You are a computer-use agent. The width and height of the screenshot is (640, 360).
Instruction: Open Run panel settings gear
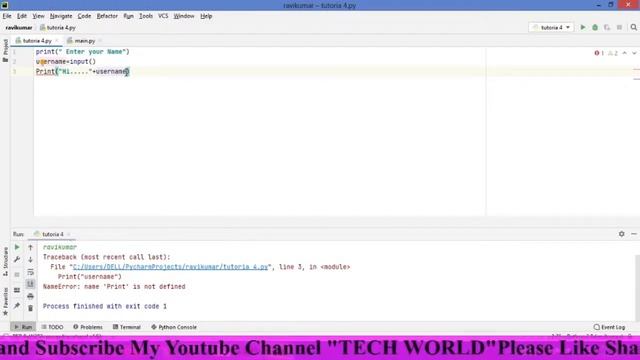point(621,234)
